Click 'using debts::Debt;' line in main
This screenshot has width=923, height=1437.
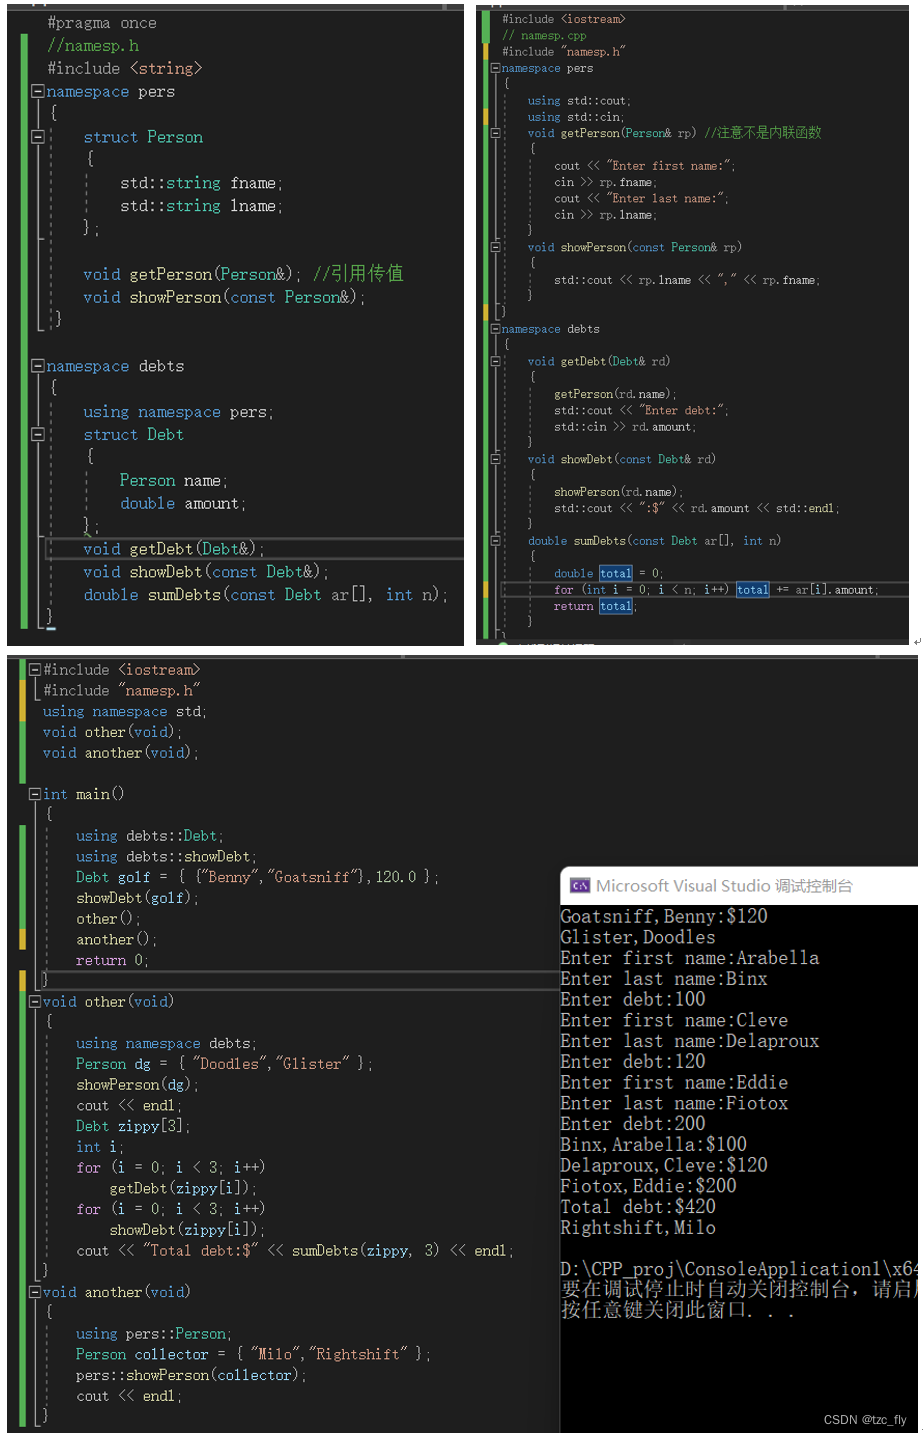coord(150,836)
